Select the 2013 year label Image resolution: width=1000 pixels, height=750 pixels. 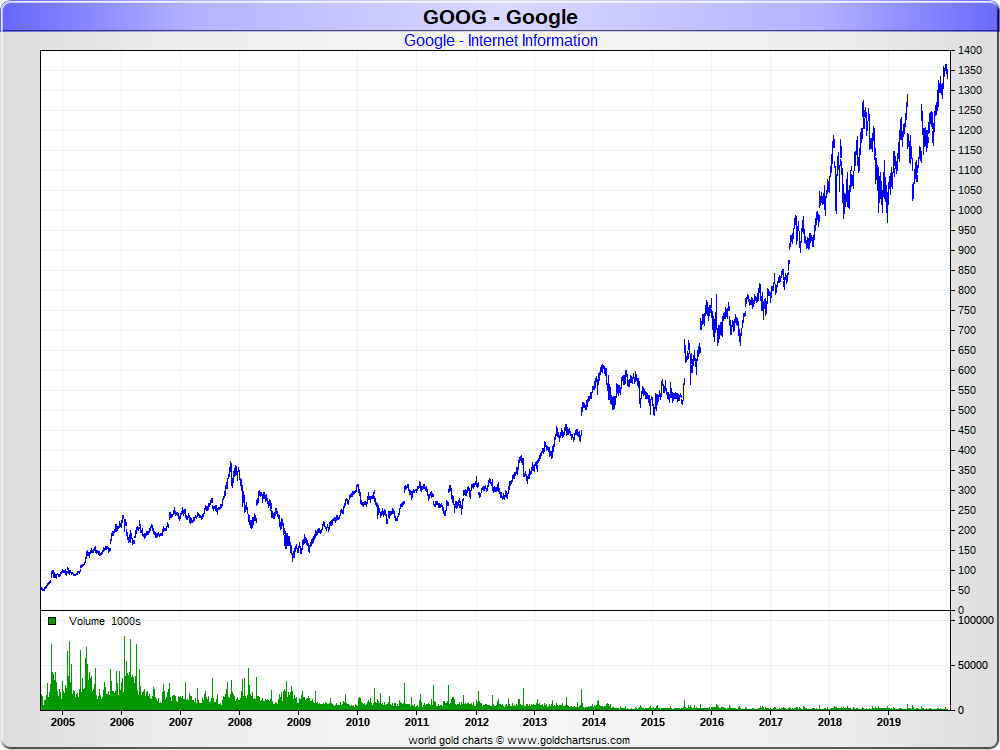(x=534, y=722)
